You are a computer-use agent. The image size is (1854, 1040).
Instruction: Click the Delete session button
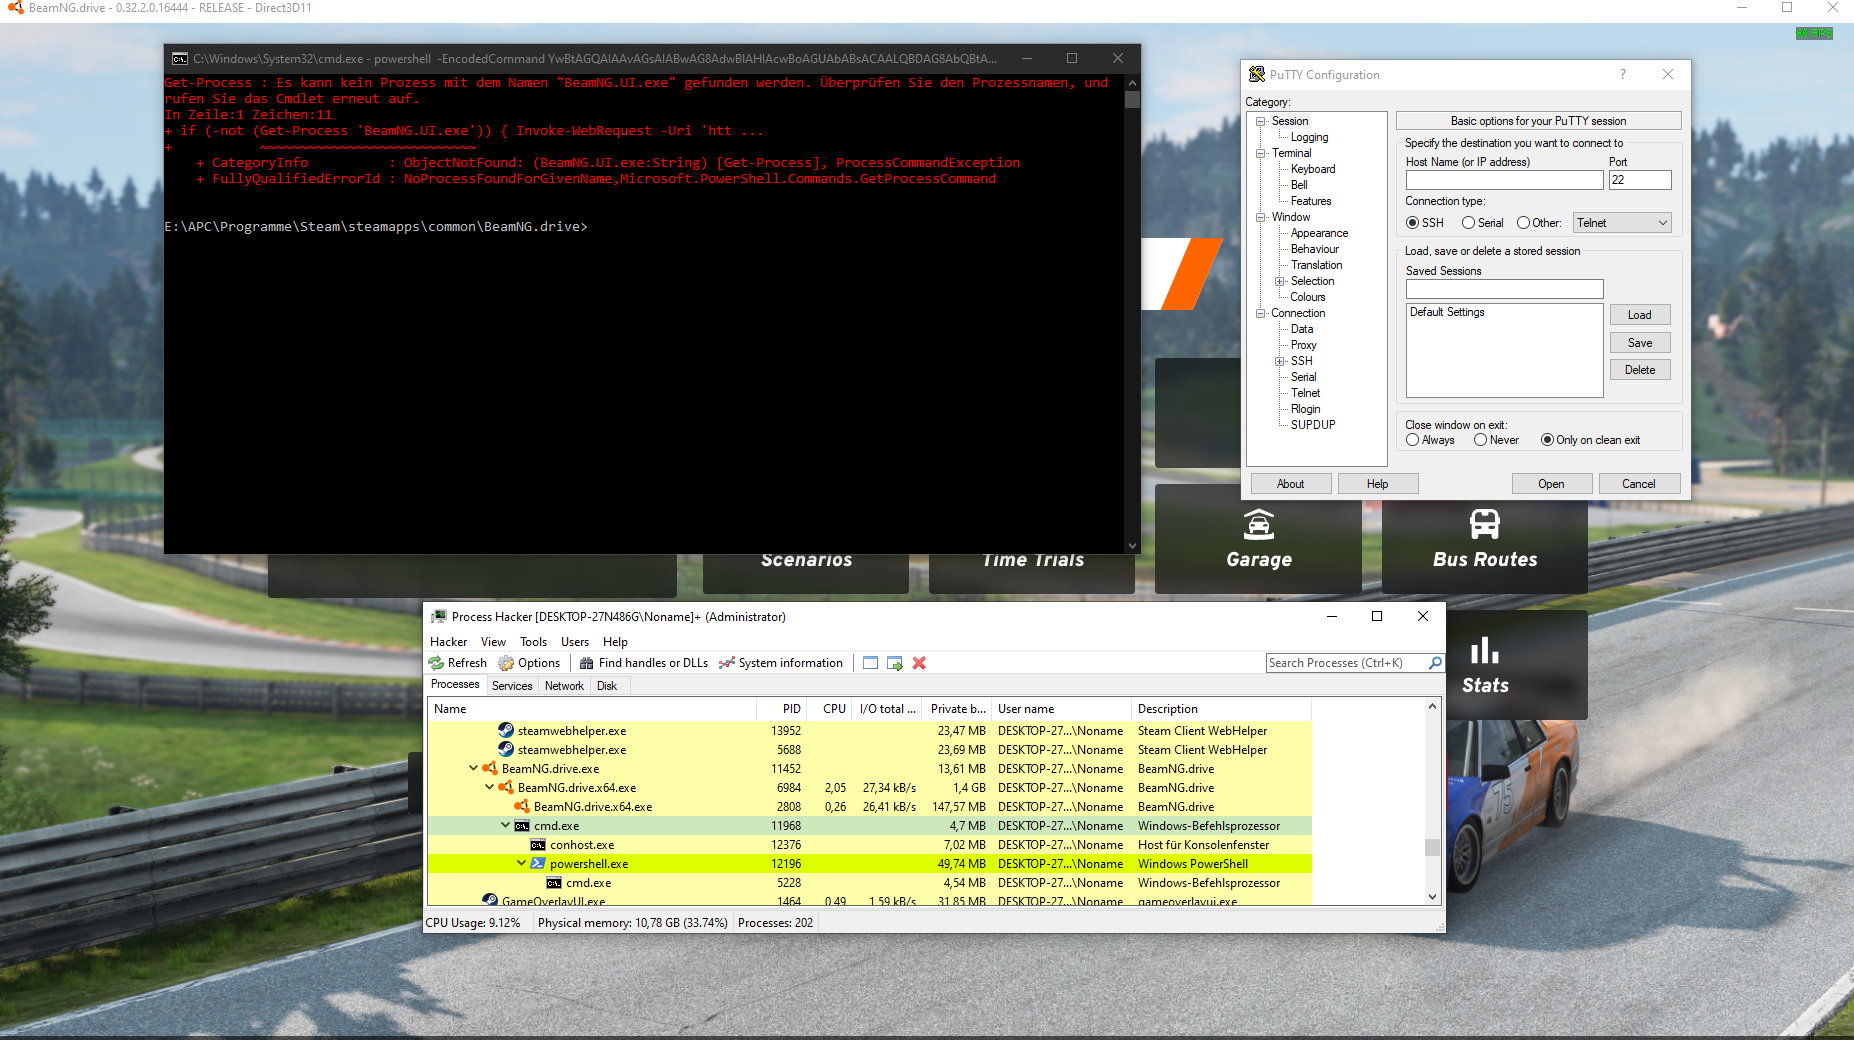1640,370
